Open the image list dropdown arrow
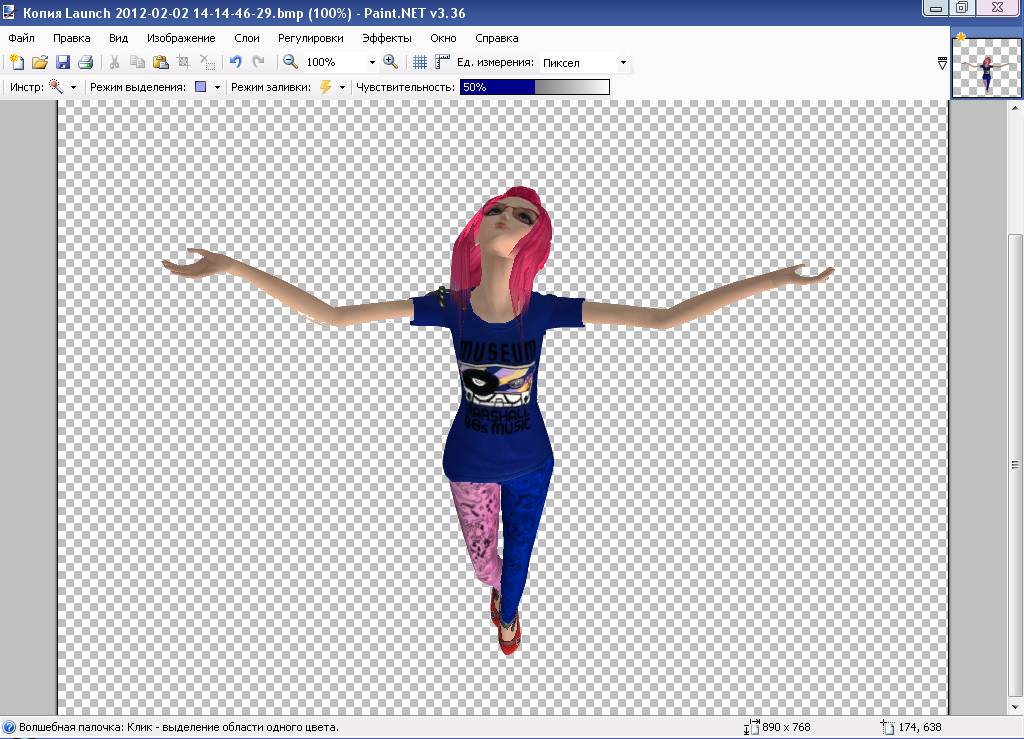This screenshot has width=1024, height=739. pyautogui.click(x=942, y=63)
